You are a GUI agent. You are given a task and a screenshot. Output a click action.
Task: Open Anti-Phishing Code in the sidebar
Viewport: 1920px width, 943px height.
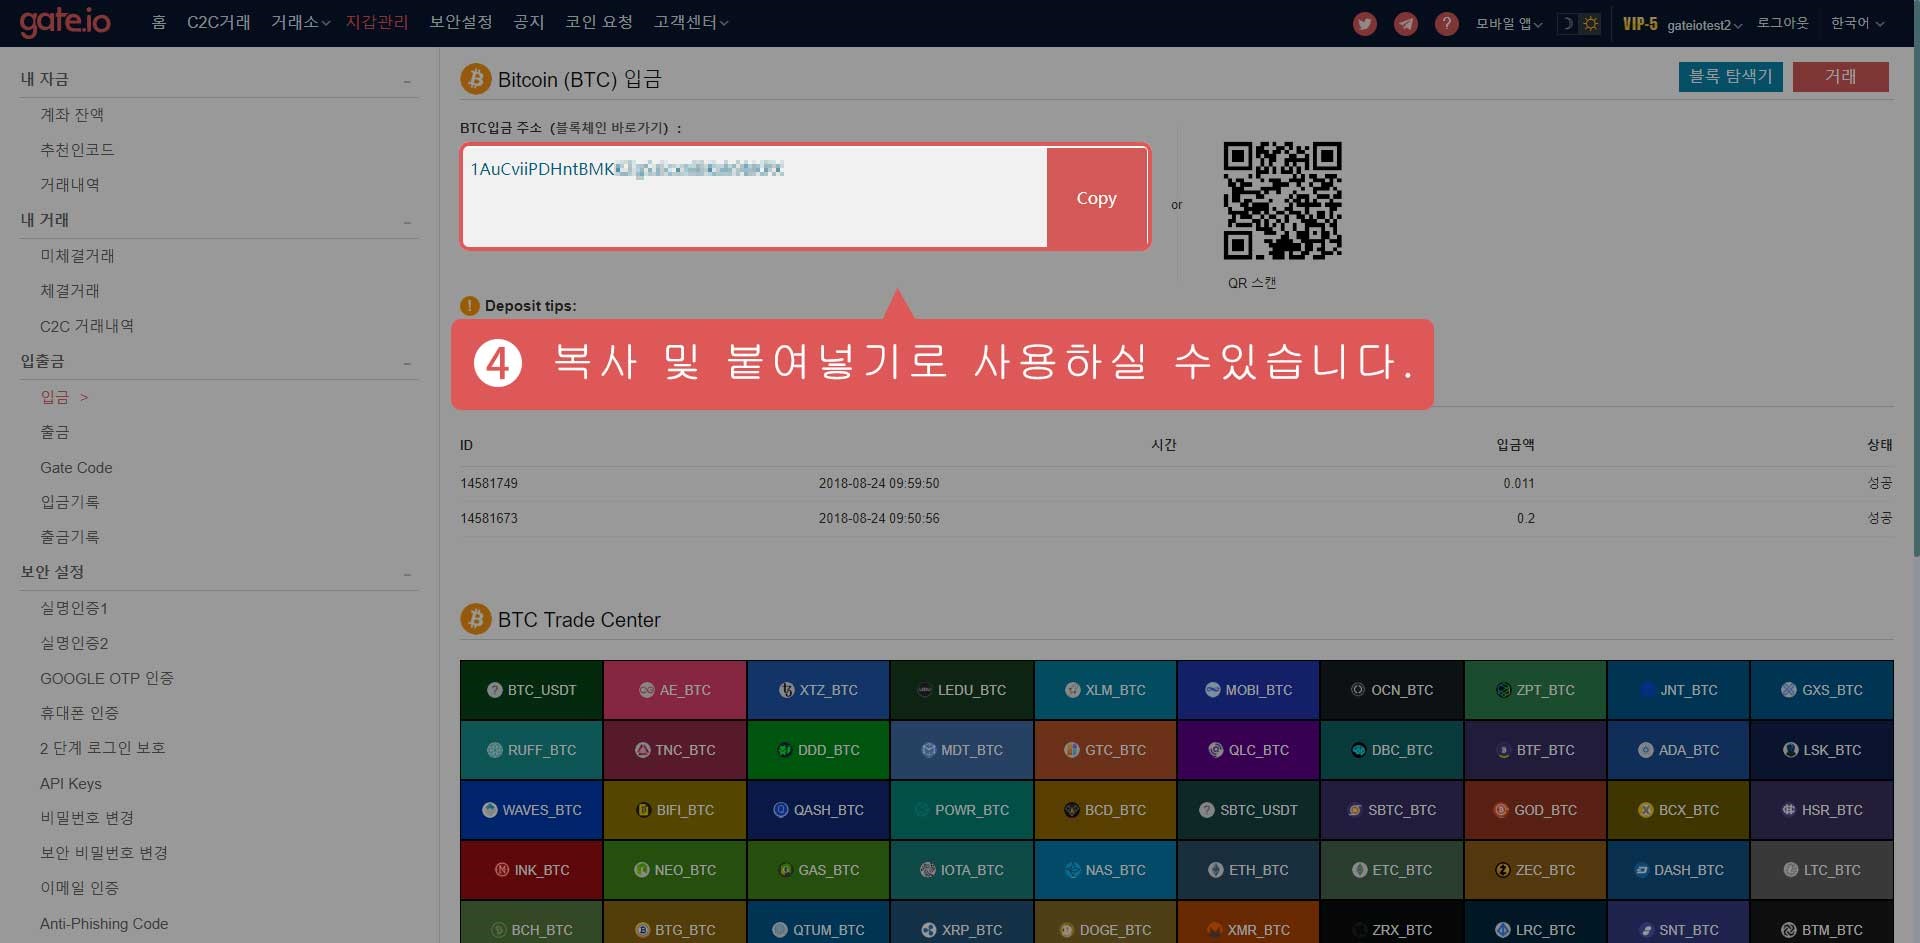[104, 924]
